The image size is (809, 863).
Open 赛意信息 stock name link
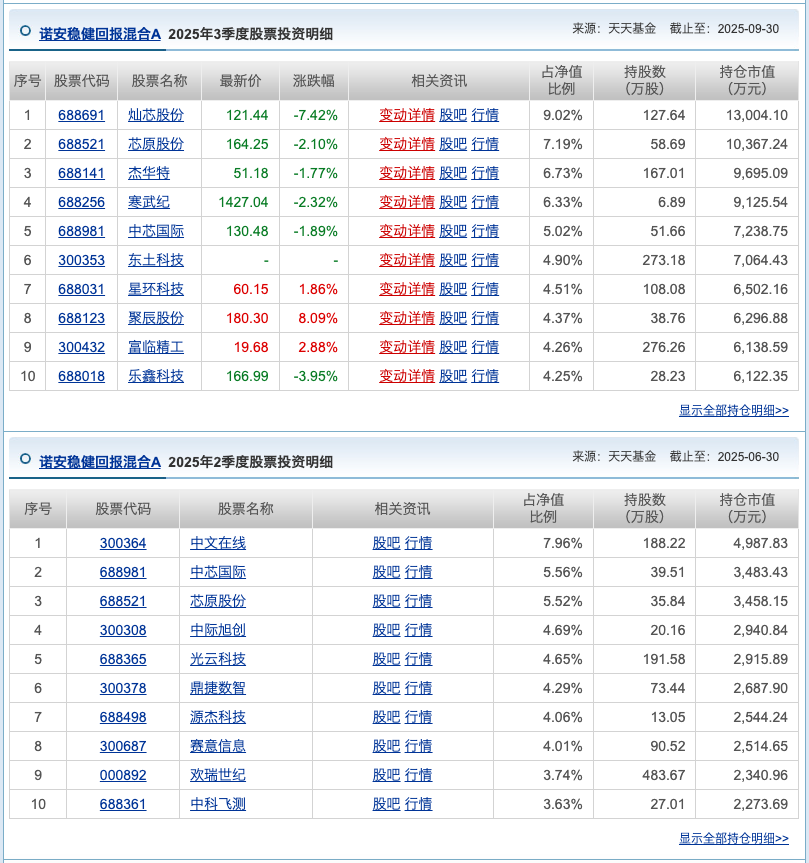[x=218, y=746]
